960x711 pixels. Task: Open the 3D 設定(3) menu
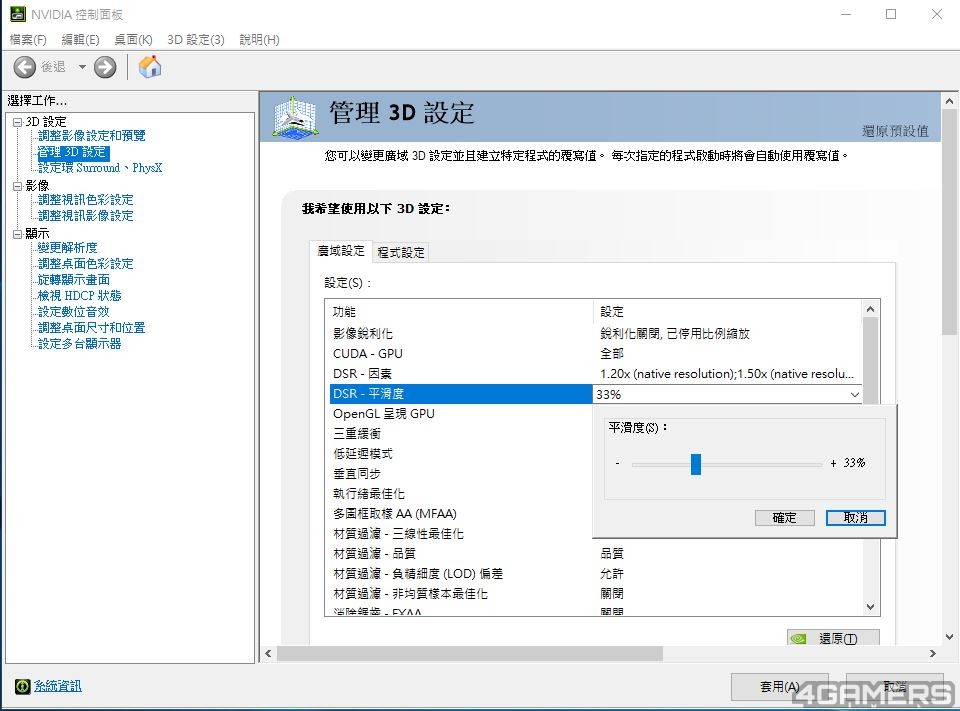(x=196, y=40)
